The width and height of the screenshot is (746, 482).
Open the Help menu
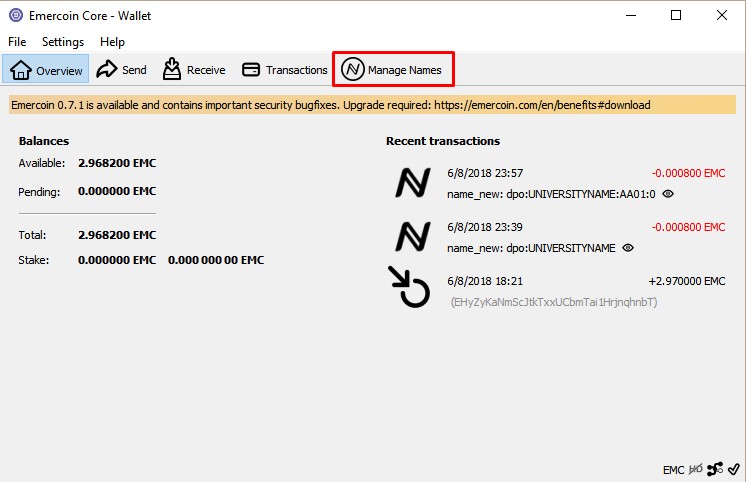click(112, 42)
